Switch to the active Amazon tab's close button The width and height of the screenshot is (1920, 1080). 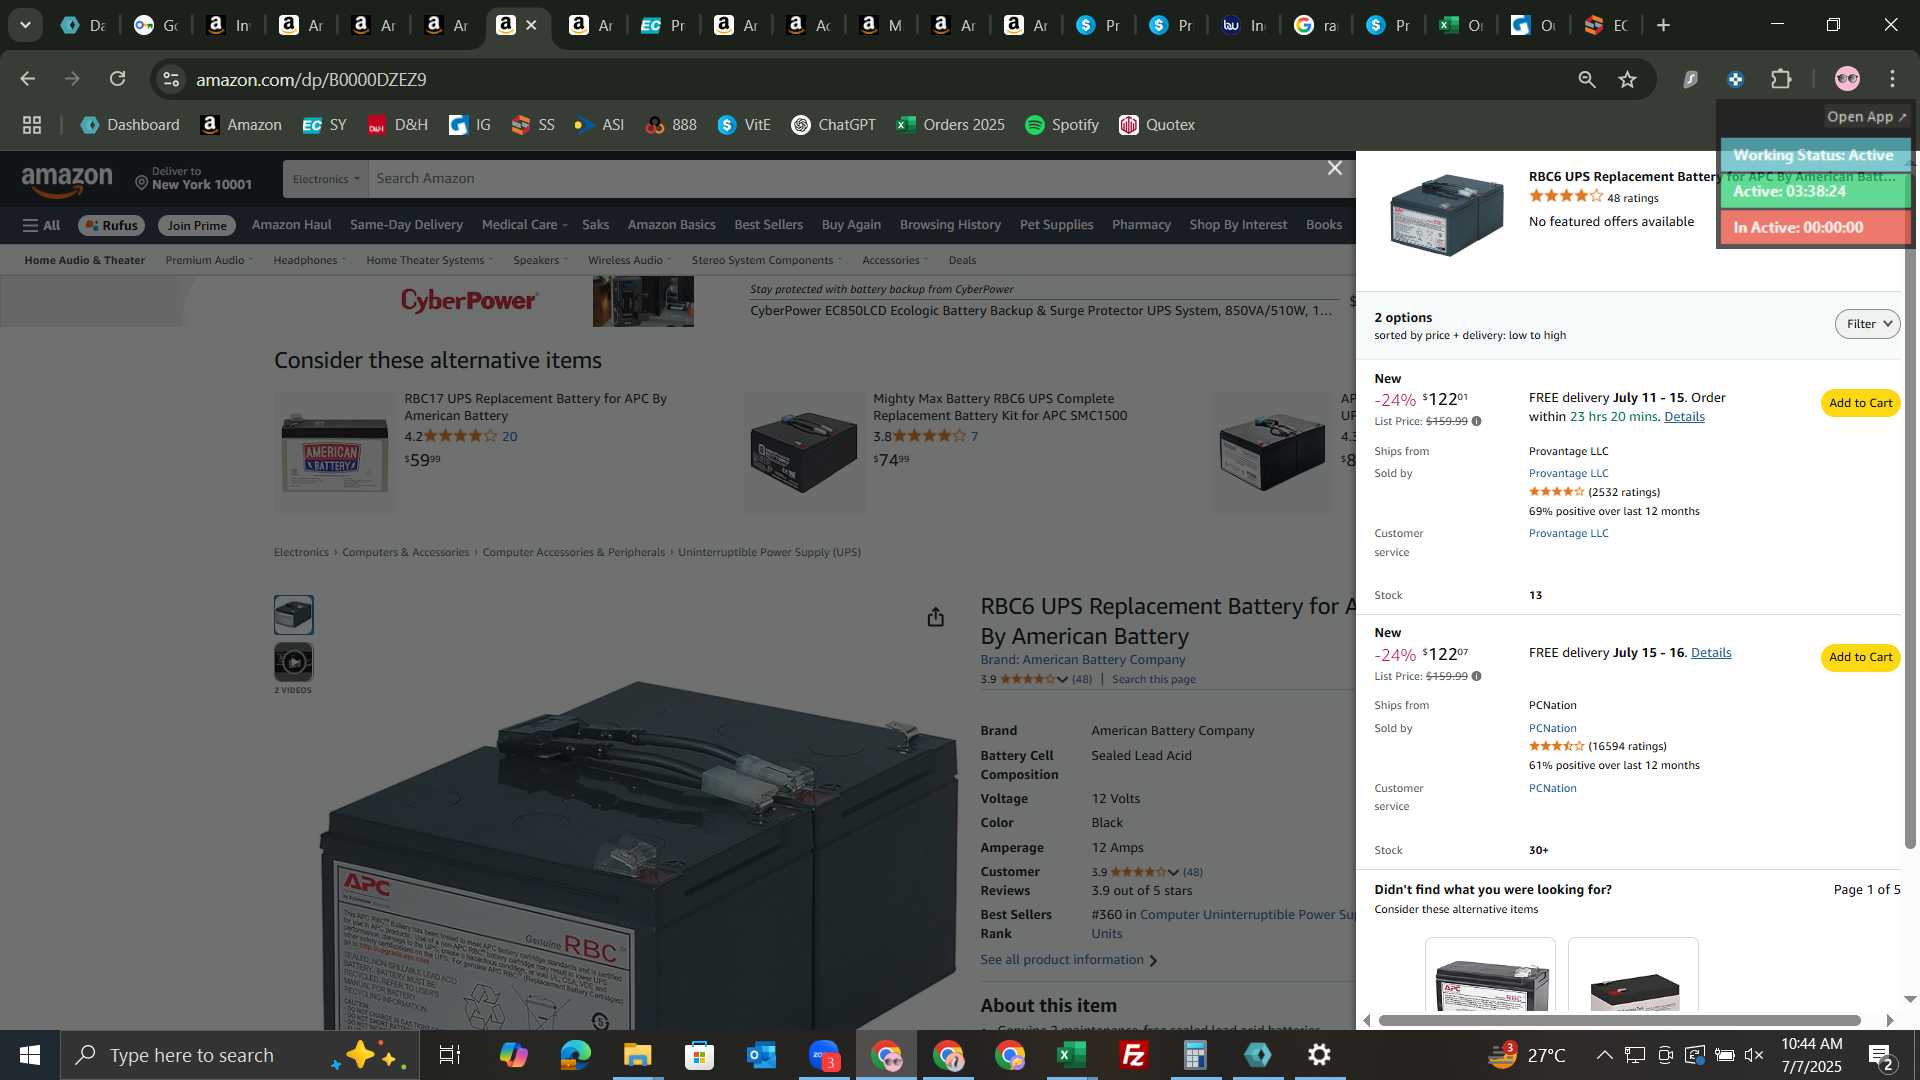tap(532, 25)
